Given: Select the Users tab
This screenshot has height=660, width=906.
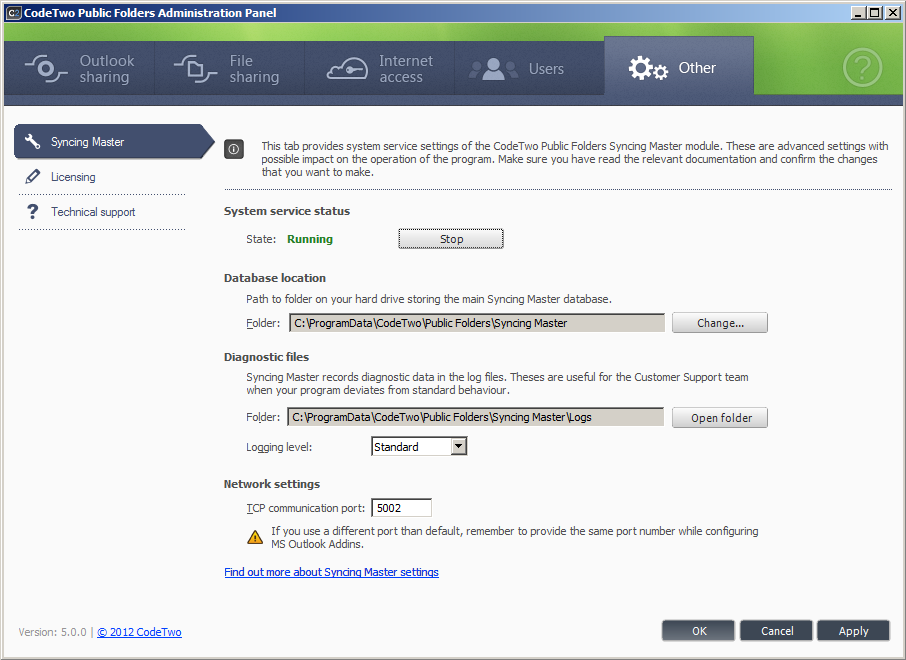Looking at the screenshot, I should 529,68.
